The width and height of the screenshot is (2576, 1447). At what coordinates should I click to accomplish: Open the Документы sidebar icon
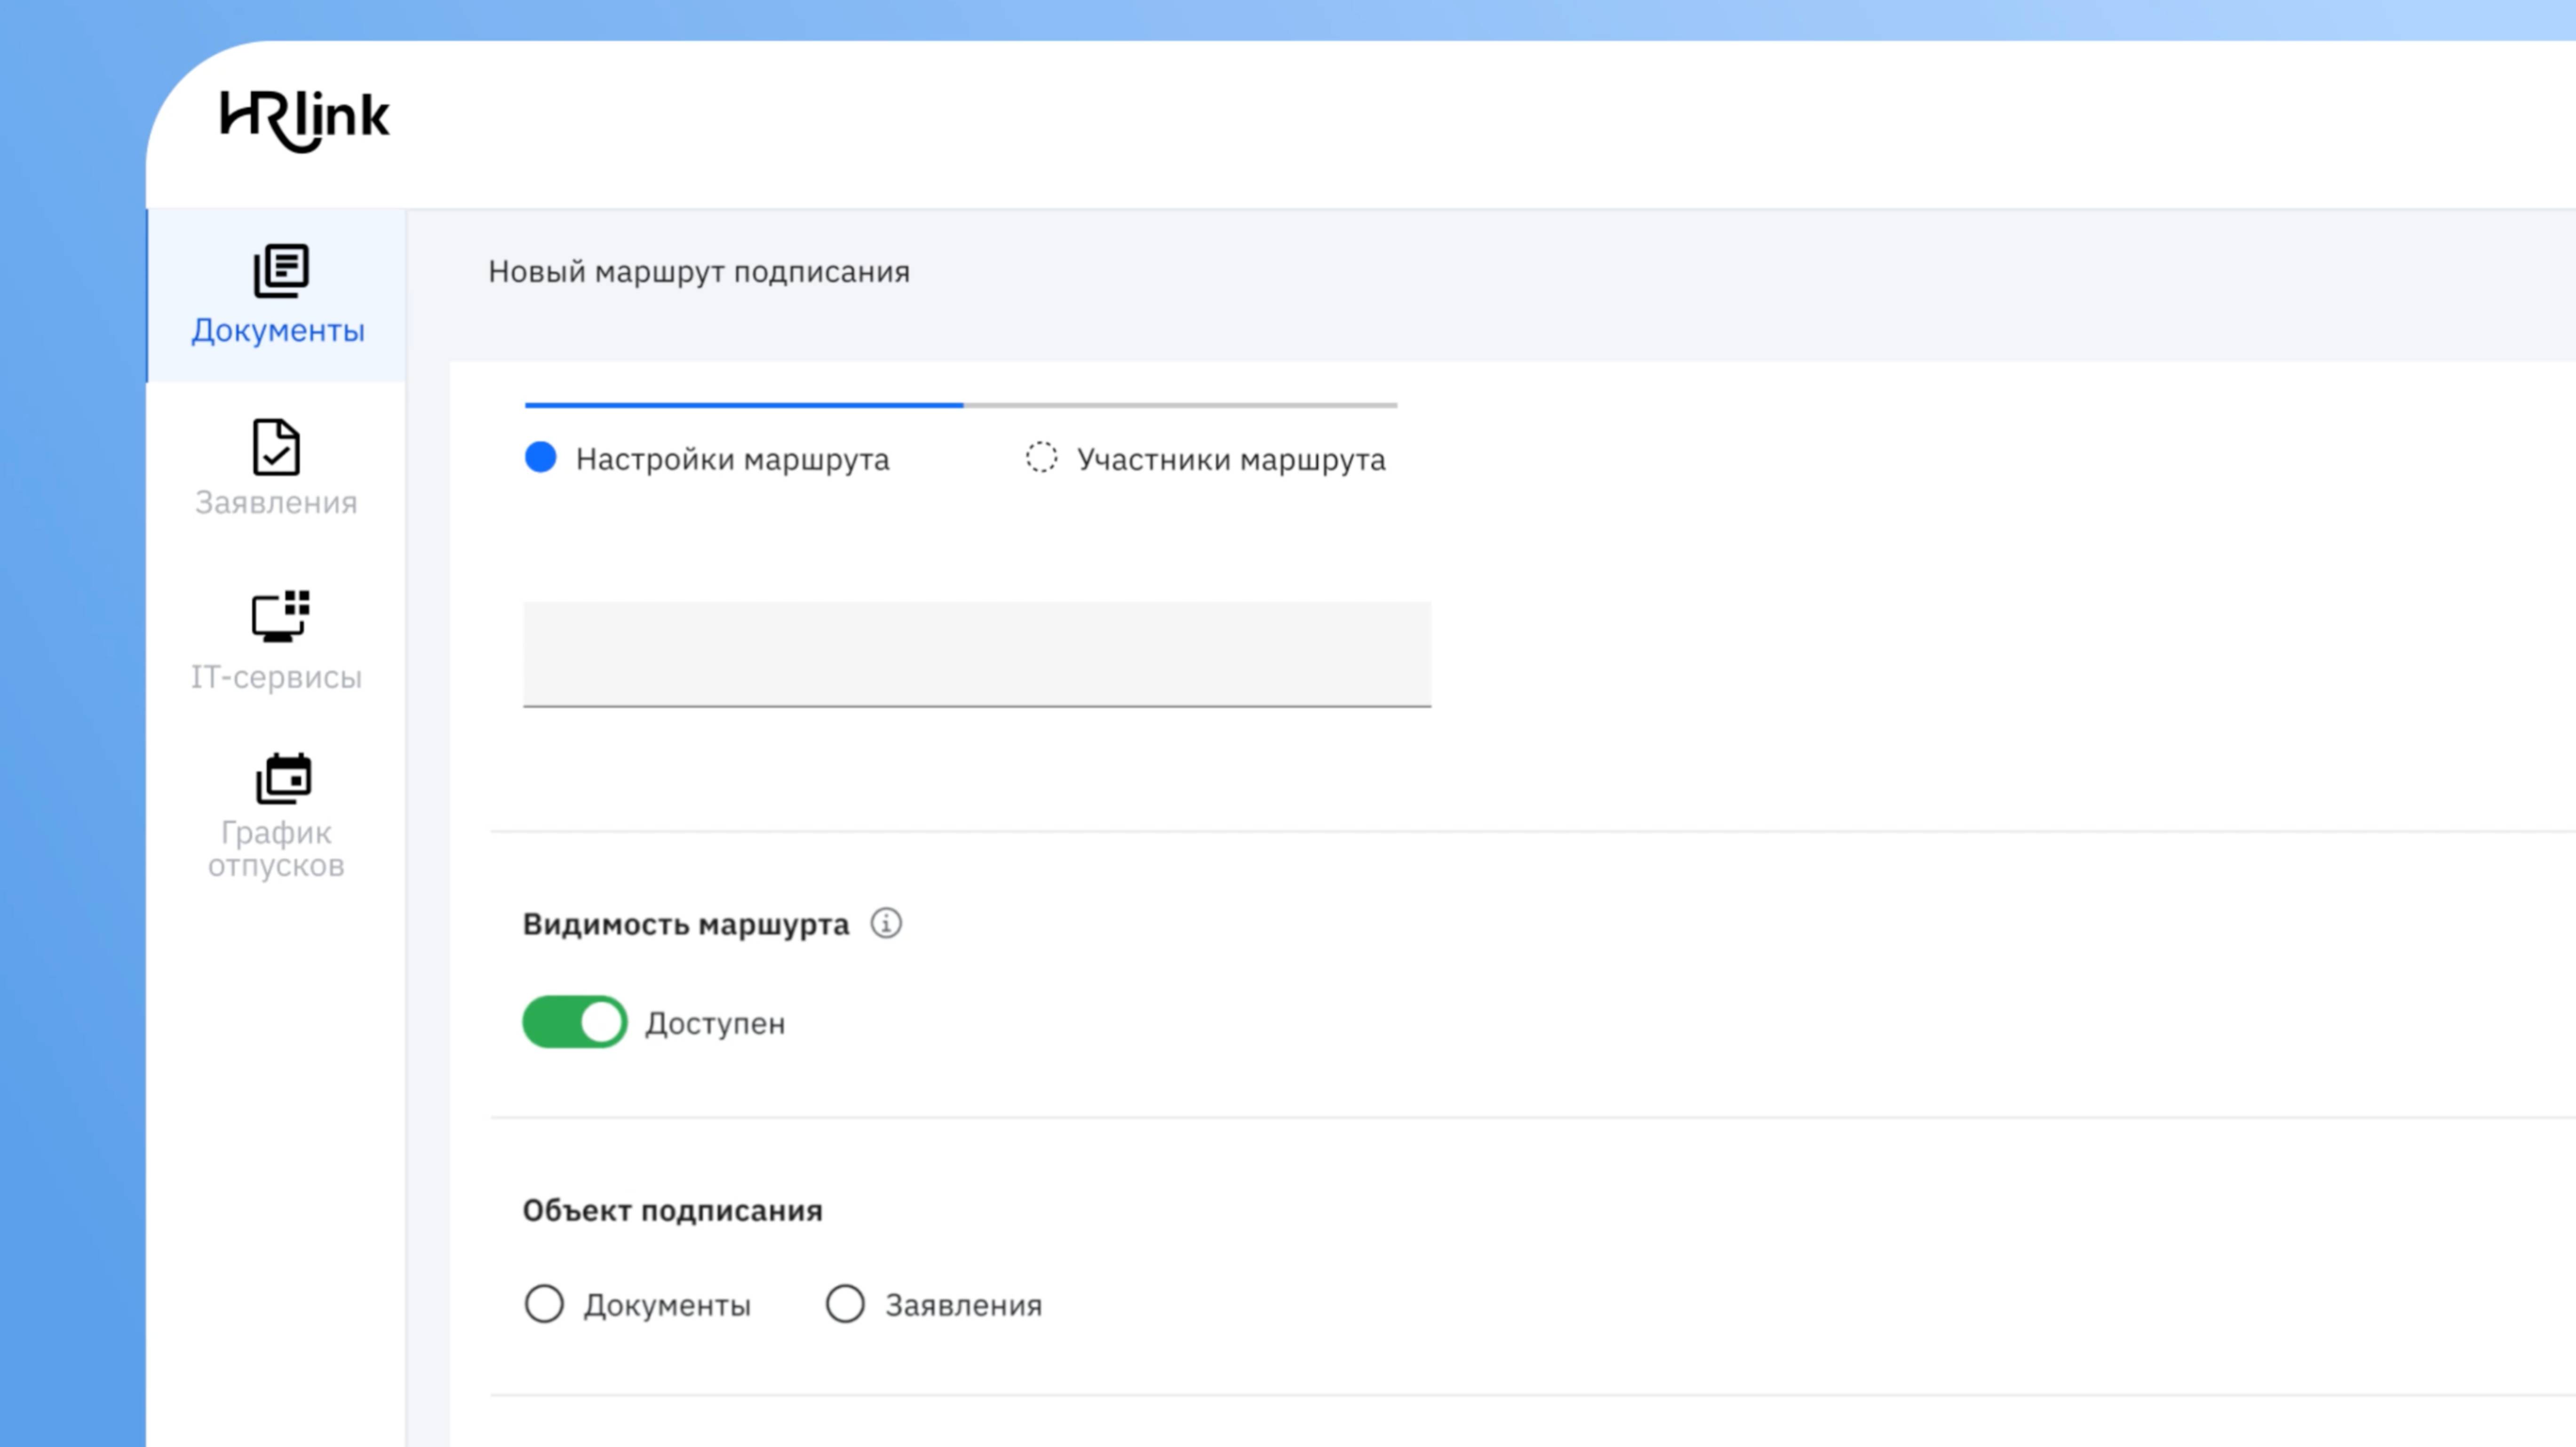tap(280, 270)
